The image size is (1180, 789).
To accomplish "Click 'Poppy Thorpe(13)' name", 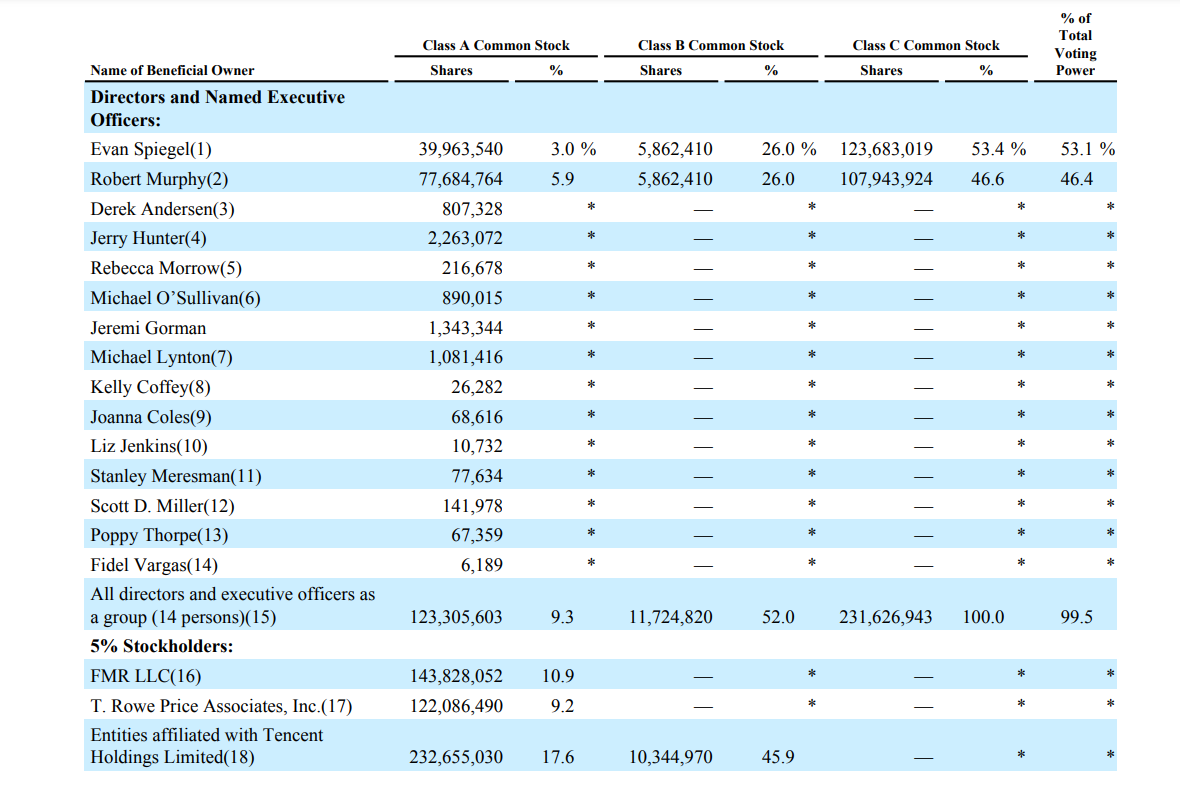I will pyautogui.click(x=159, y=535).
